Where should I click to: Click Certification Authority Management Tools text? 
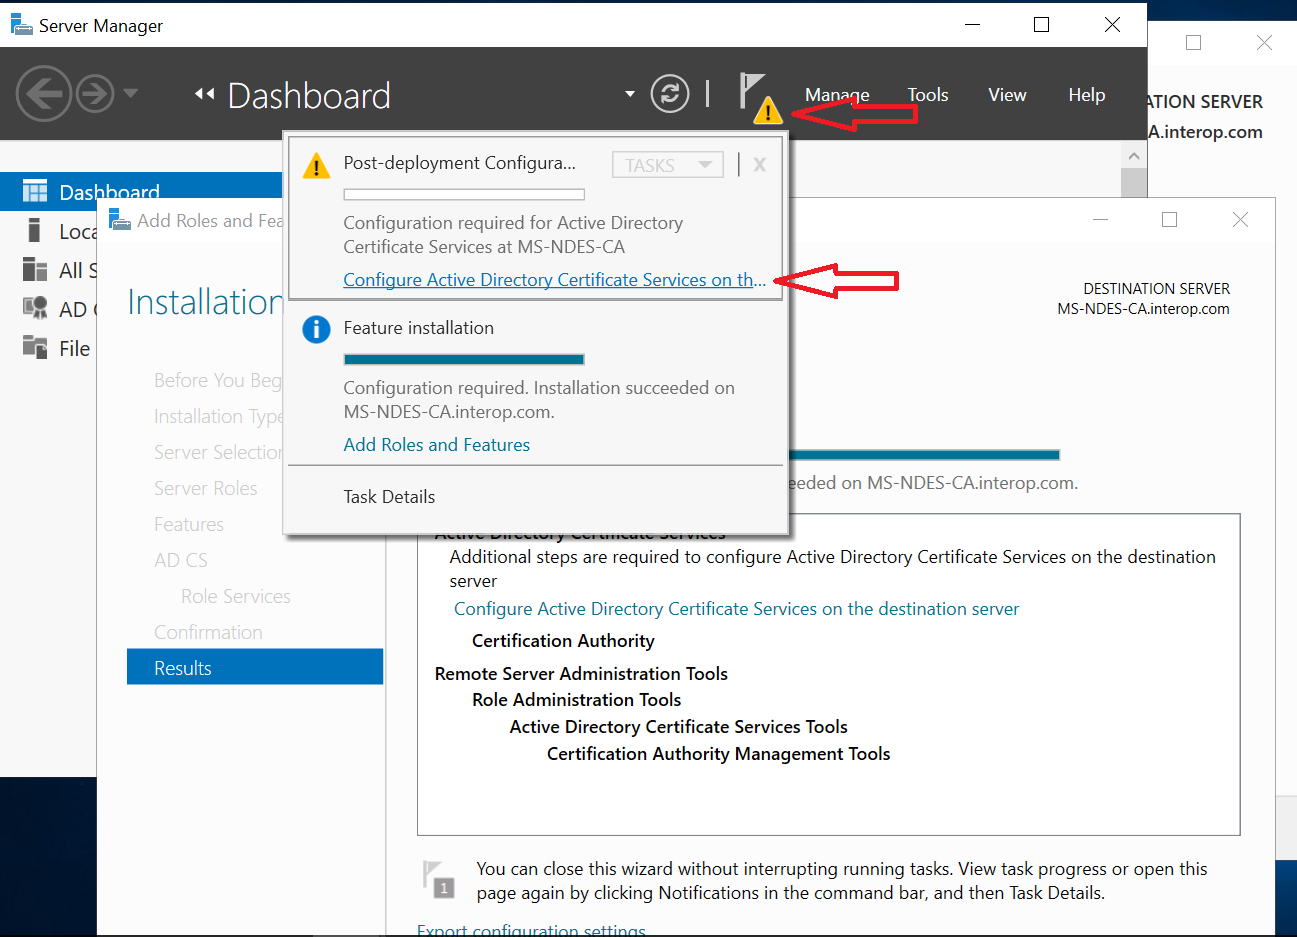[x=718, y=754]
